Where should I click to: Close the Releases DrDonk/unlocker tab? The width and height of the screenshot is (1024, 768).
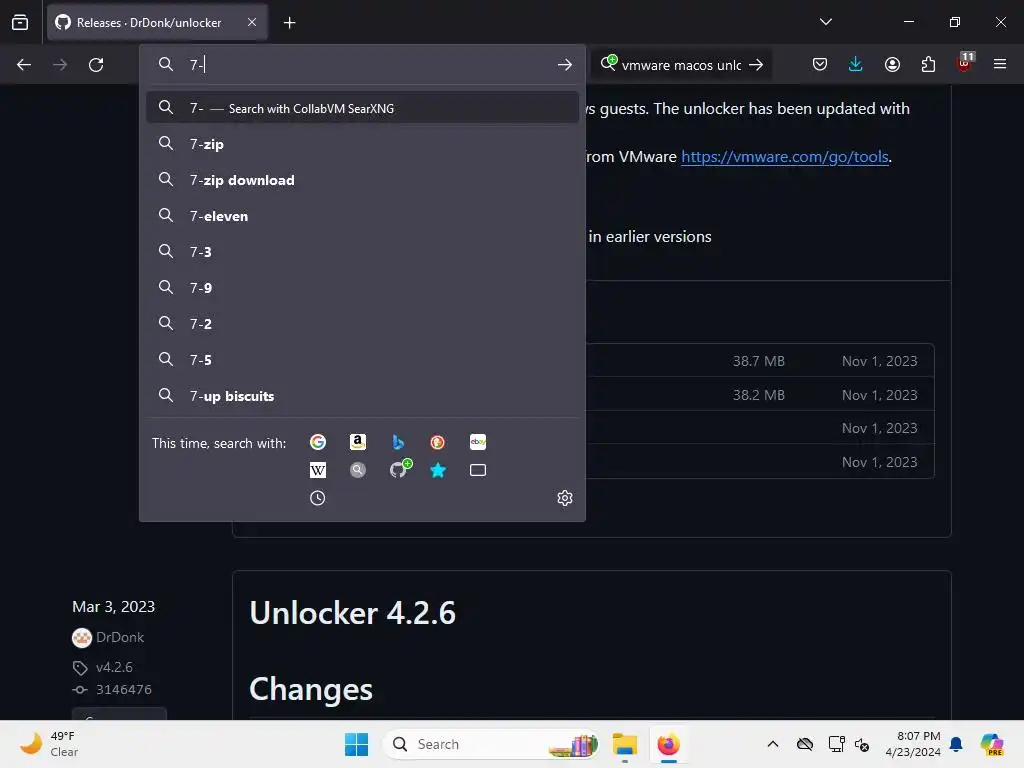pos(252,22)
